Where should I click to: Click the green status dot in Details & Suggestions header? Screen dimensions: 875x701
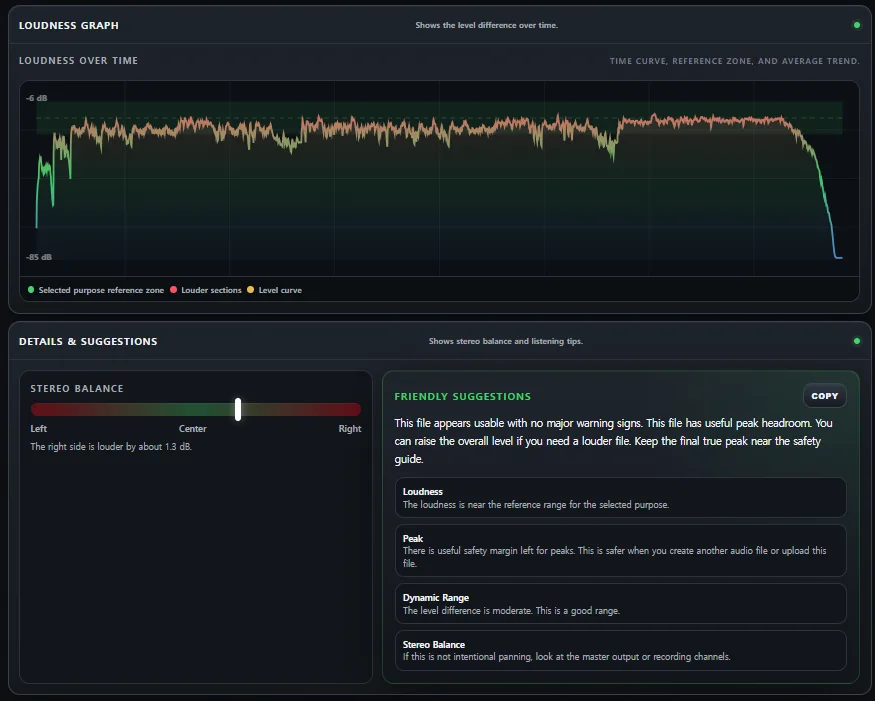pos(857,341)
